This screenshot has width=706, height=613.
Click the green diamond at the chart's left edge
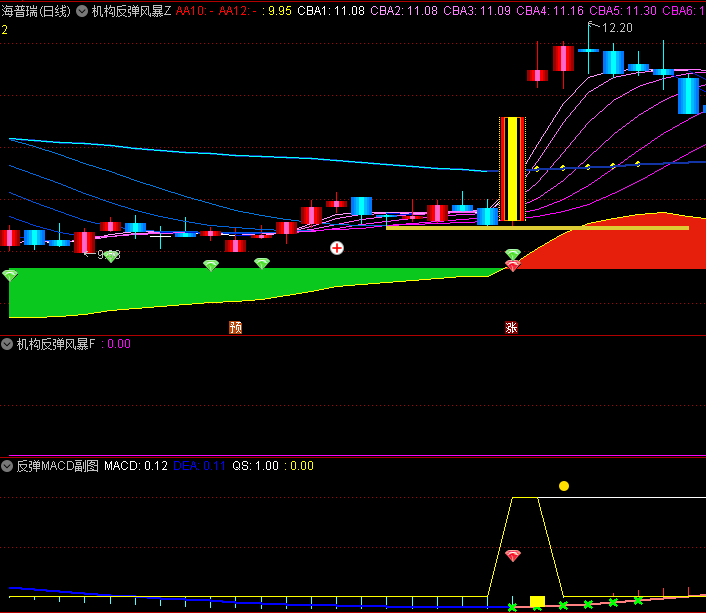pos(9,275)
